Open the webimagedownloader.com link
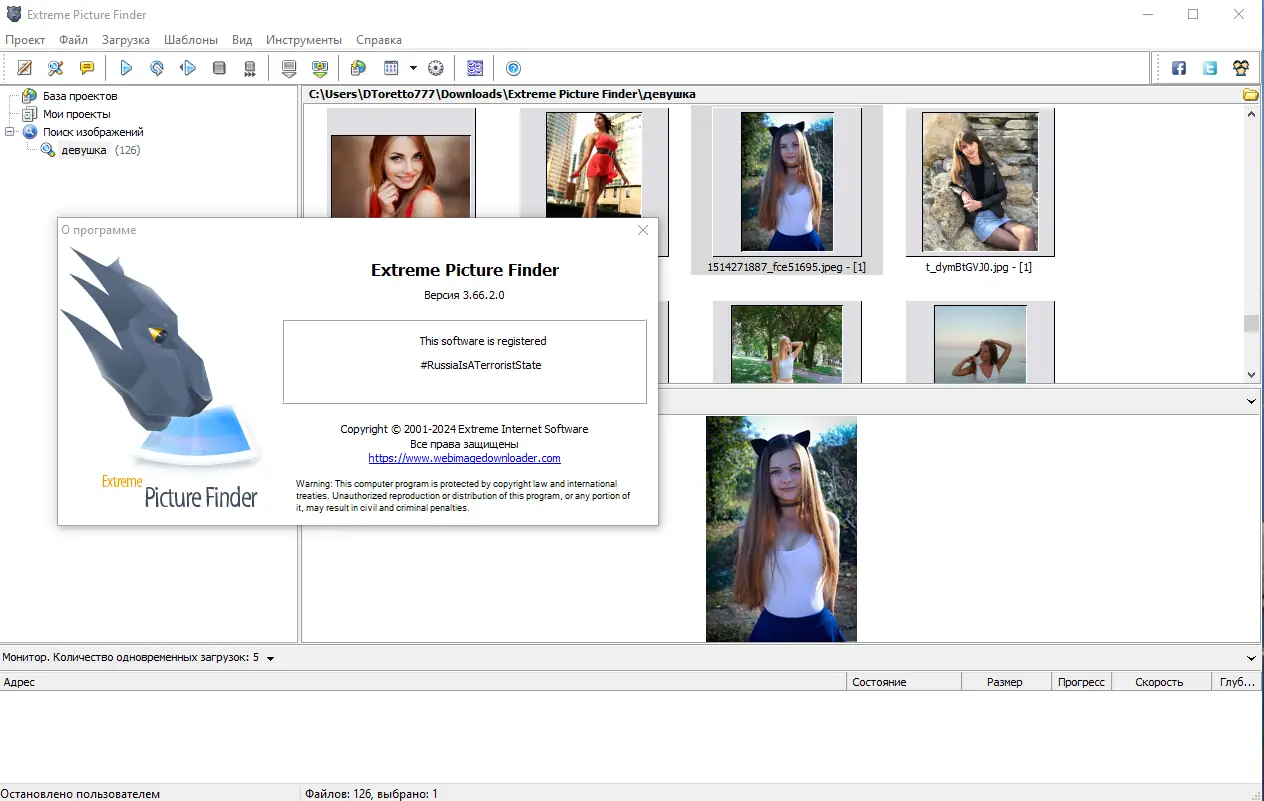 coord(464,458)
